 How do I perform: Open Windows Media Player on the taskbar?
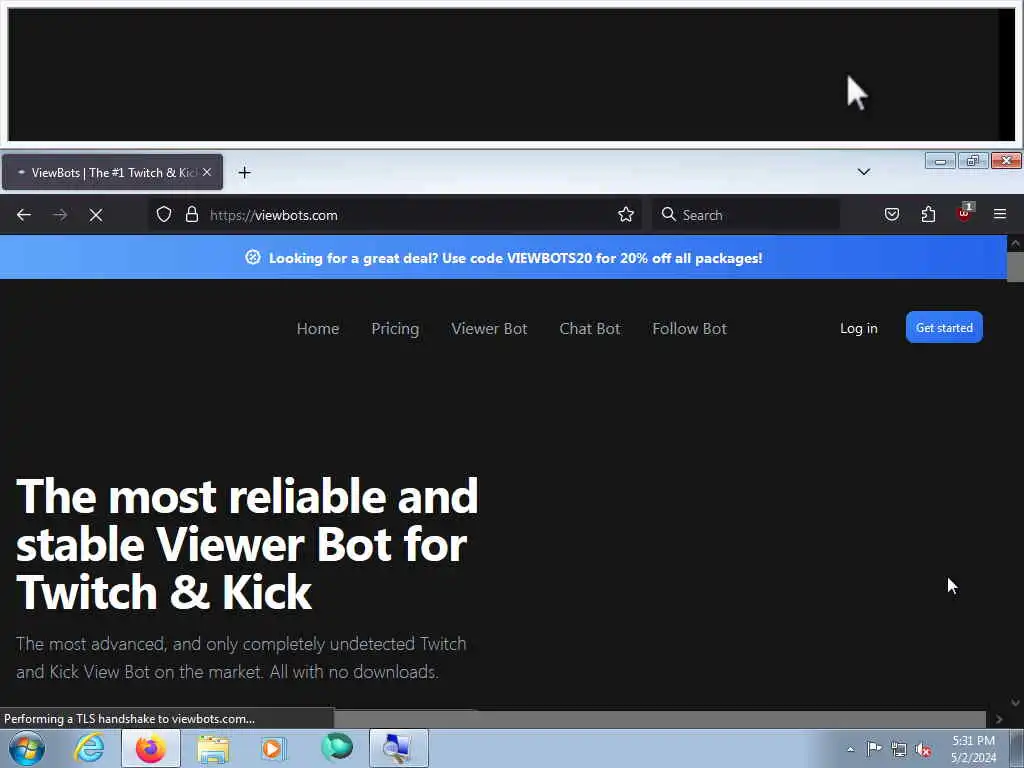pyautogui.click(x=273, y=748)
